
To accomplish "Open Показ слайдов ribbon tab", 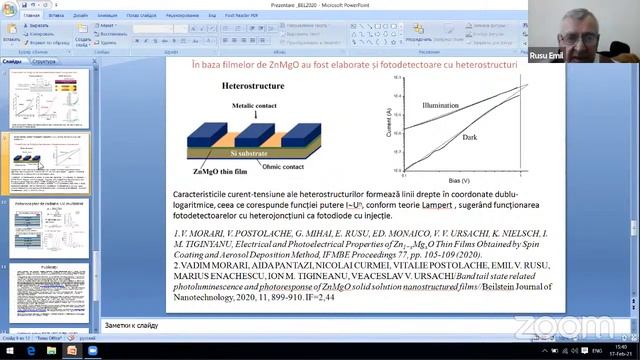I will click(141, 16).
